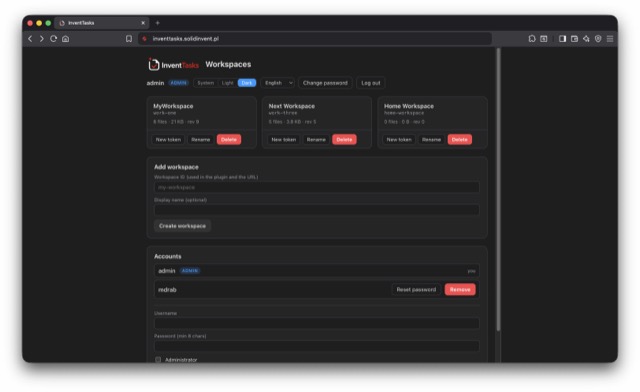Check the Administrator checkbox
This screenshot has height=392, width=640.
[x=158, y=360]
